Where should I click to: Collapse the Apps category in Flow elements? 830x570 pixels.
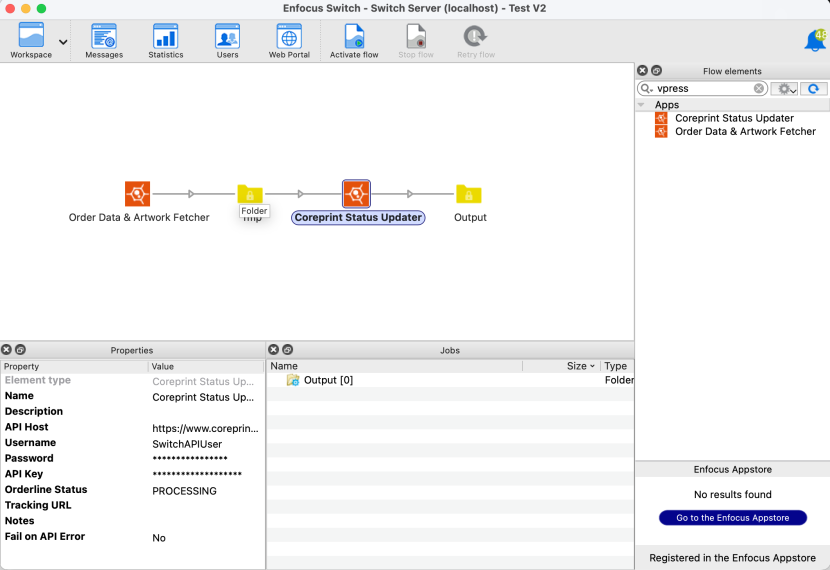pos(642,104)
